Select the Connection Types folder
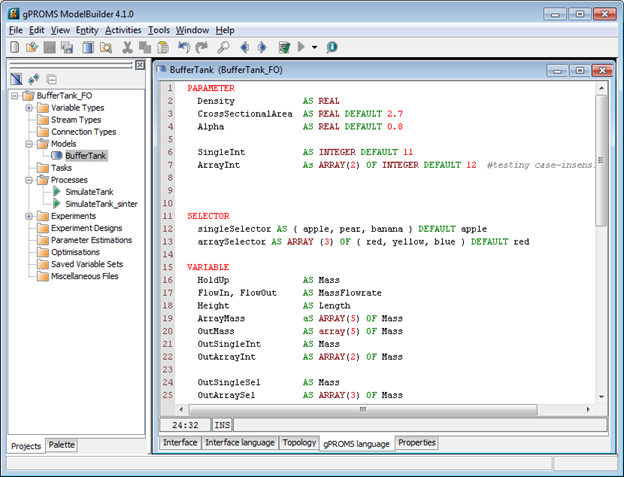The image size is (624, 477). 84,132
